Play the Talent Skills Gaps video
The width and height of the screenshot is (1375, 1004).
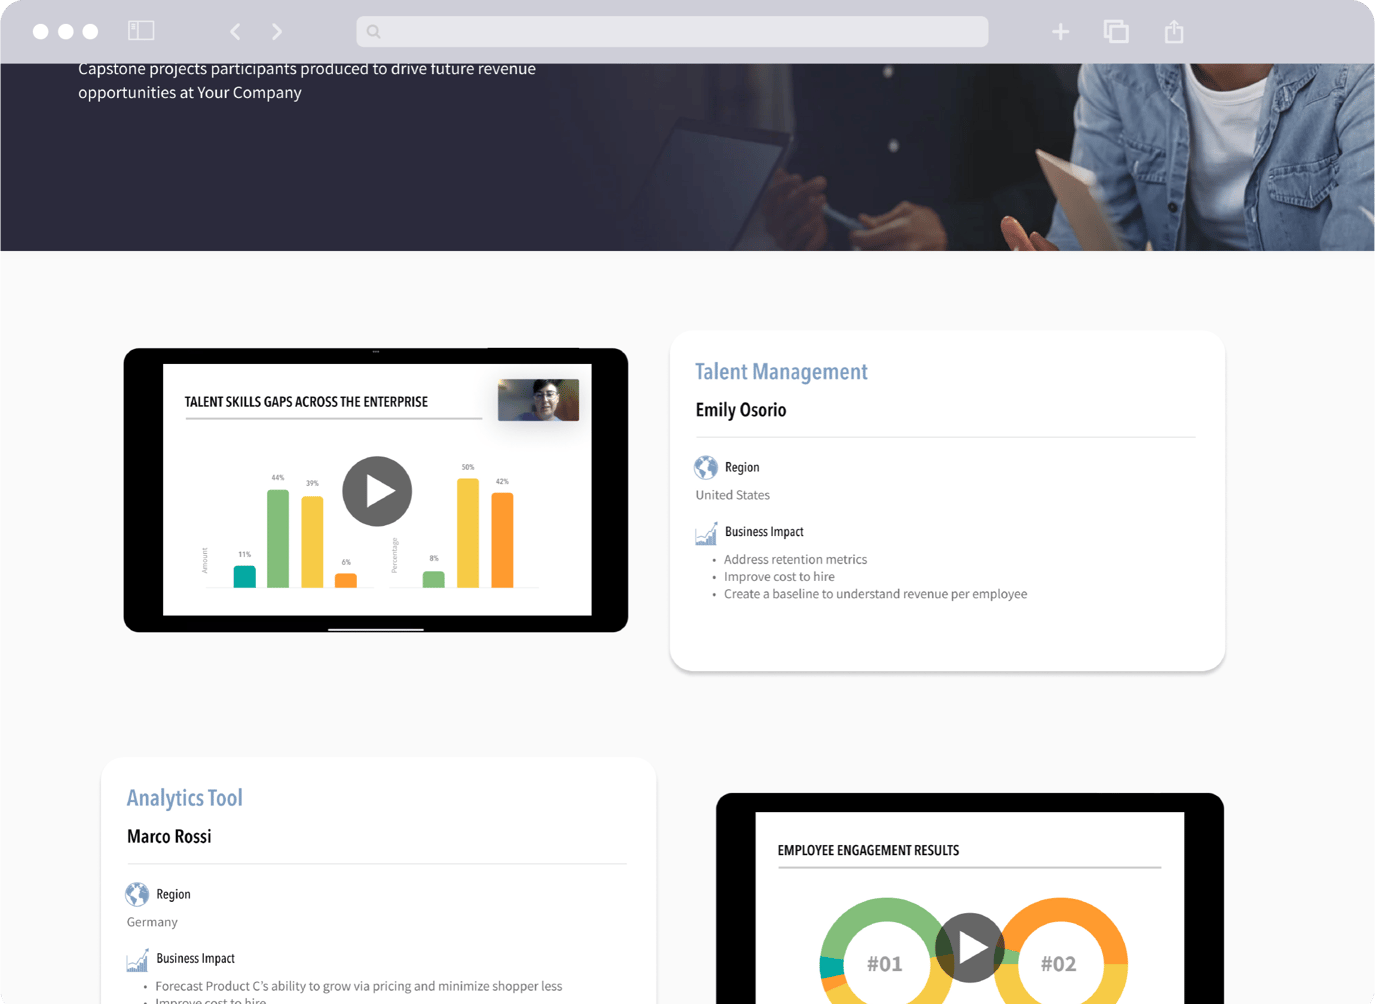coord(377,491)
